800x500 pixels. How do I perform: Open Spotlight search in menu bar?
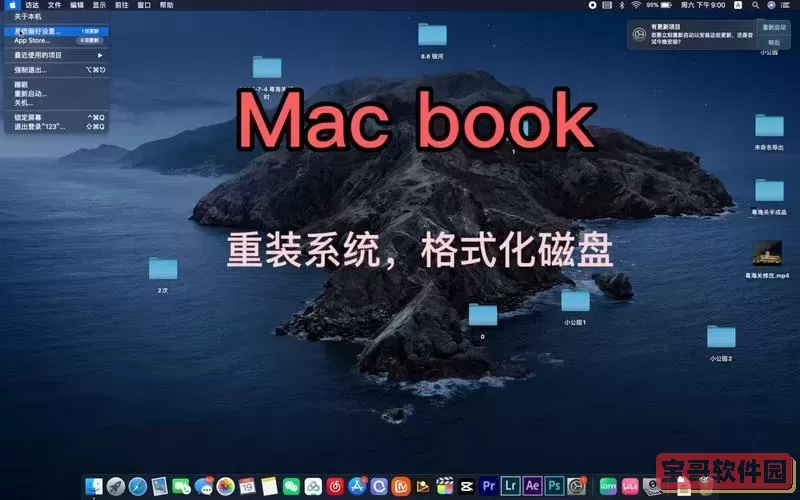755,5
